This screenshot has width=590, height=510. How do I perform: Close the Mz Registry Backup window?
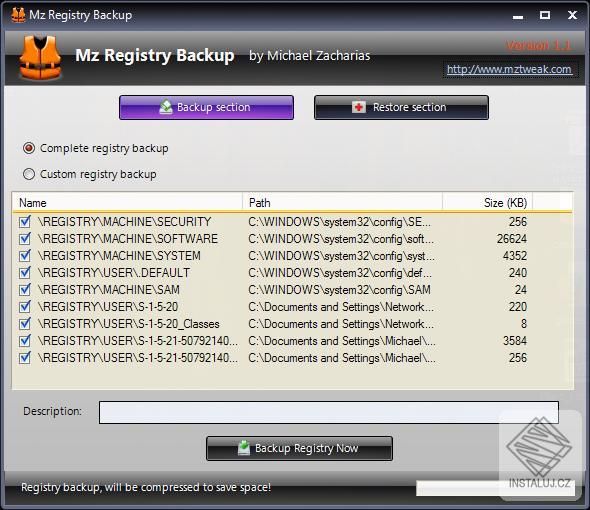pos(572,15)
